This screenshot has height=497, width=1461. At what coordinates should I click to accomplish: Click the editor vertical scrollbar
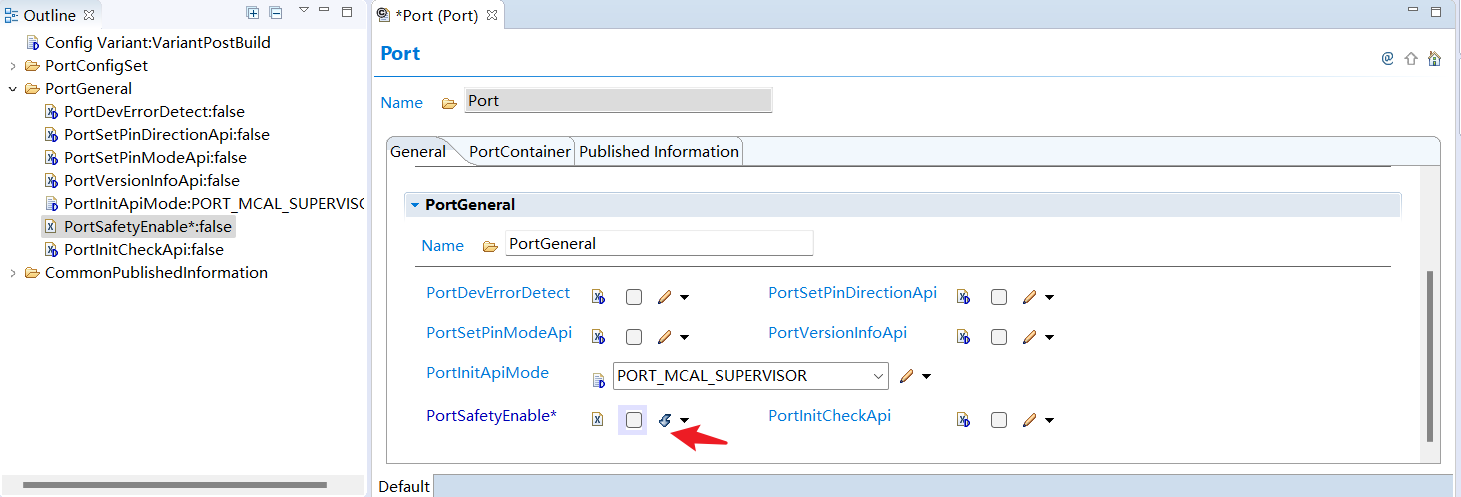pyautogui.click(x=1430, y=356)
